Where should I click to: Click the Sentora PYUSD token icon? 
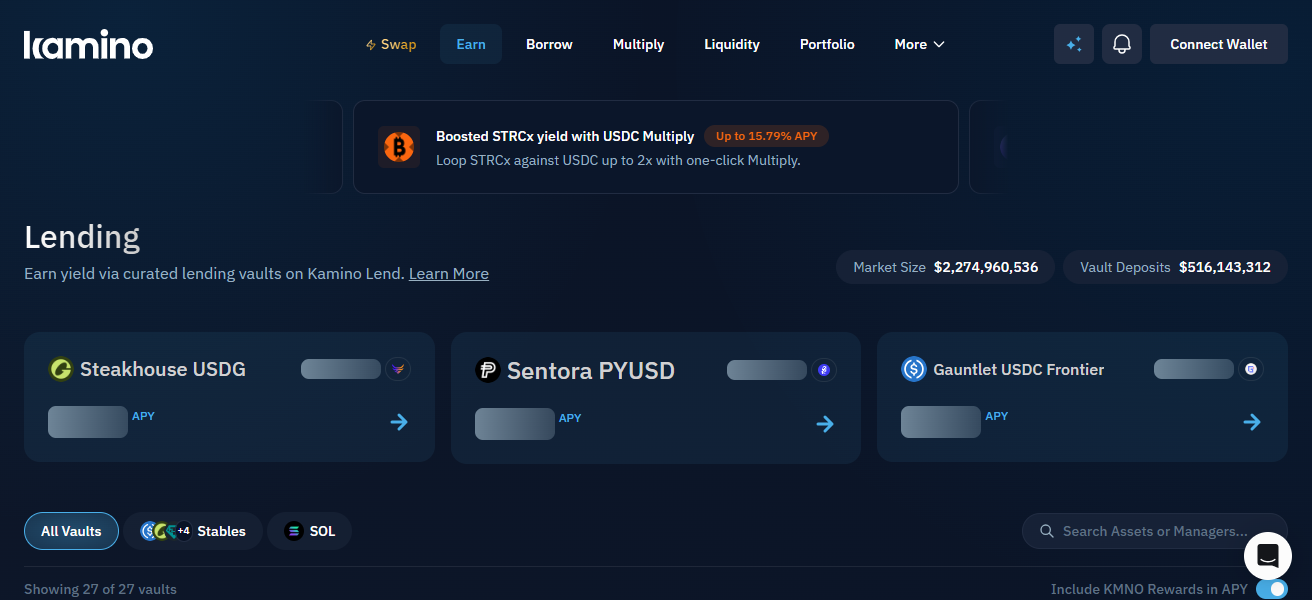pyautogui.click(x=487, y=370)
